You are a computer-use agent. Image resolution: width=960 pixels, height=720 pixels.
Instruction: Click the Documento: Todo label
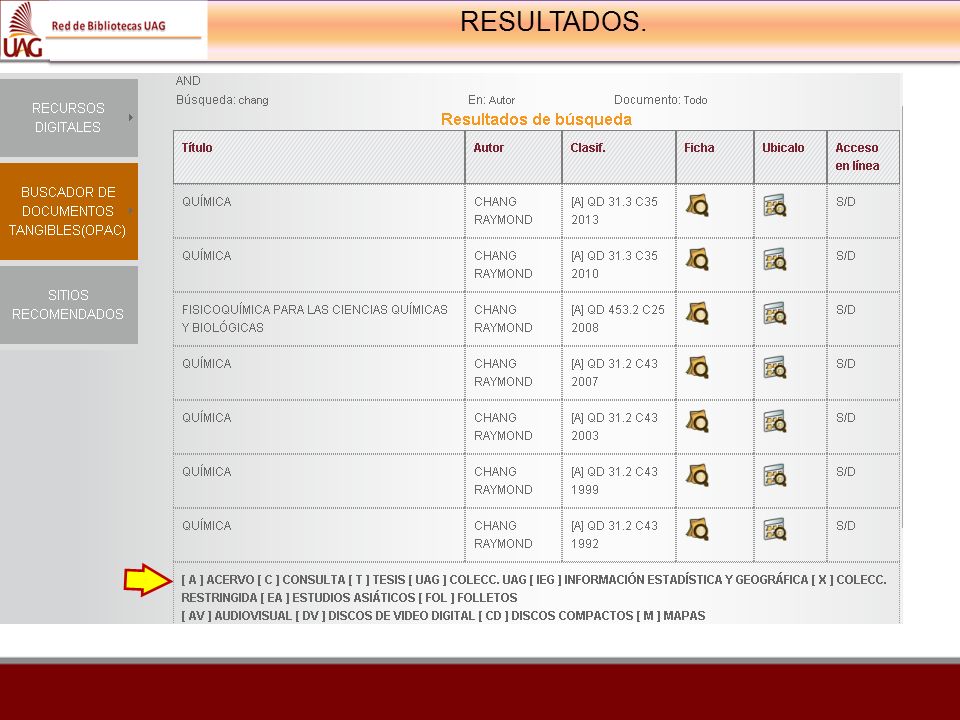pyautogui.click(x=661, y=100)
